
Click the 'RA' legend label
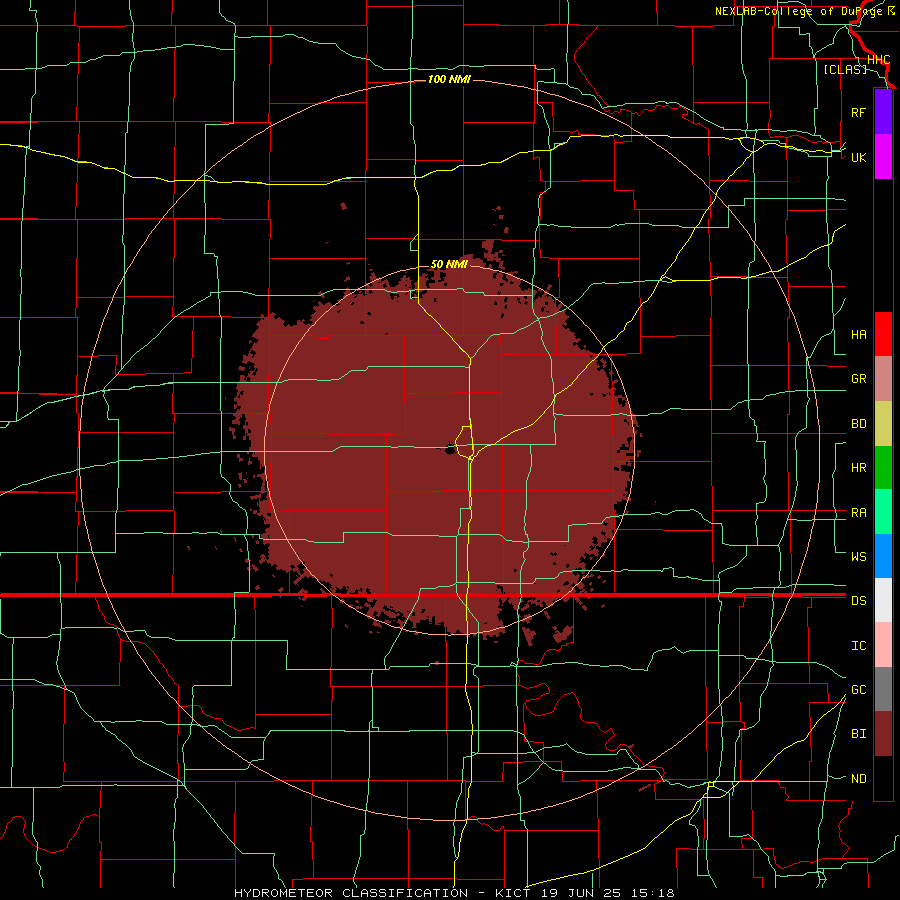point(858,512)
